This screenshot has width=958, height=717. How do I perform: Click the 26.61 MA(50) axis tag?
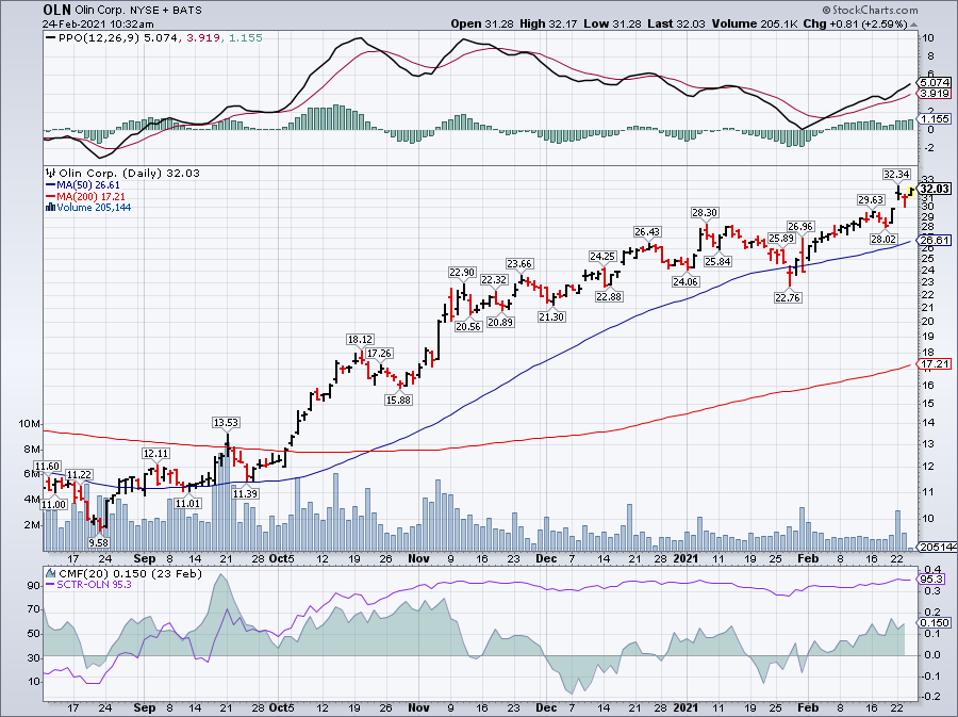point(935,241)
